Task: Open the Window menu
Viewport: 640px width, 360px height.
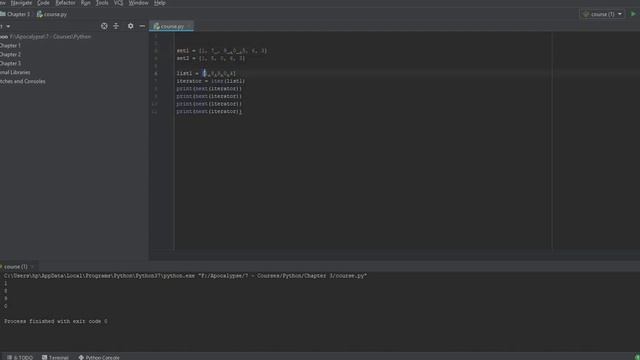Action: [x=138, y=3]
